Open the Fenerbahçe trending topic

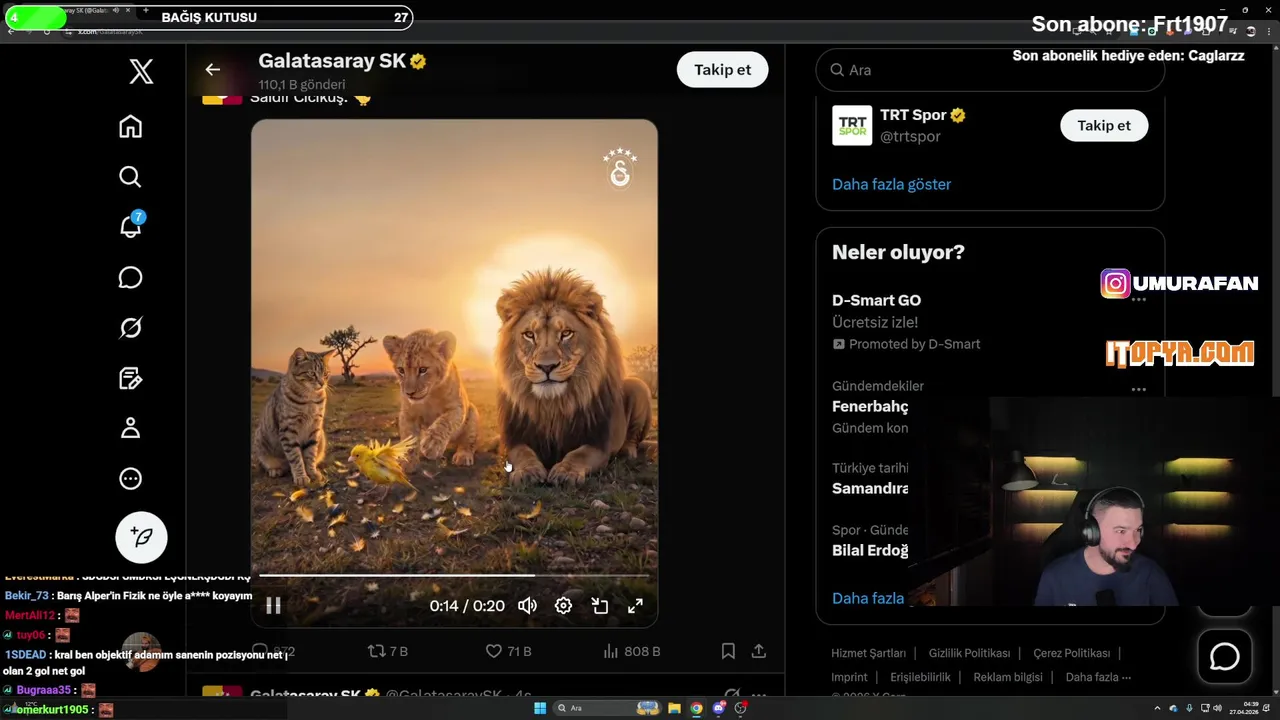870,407
